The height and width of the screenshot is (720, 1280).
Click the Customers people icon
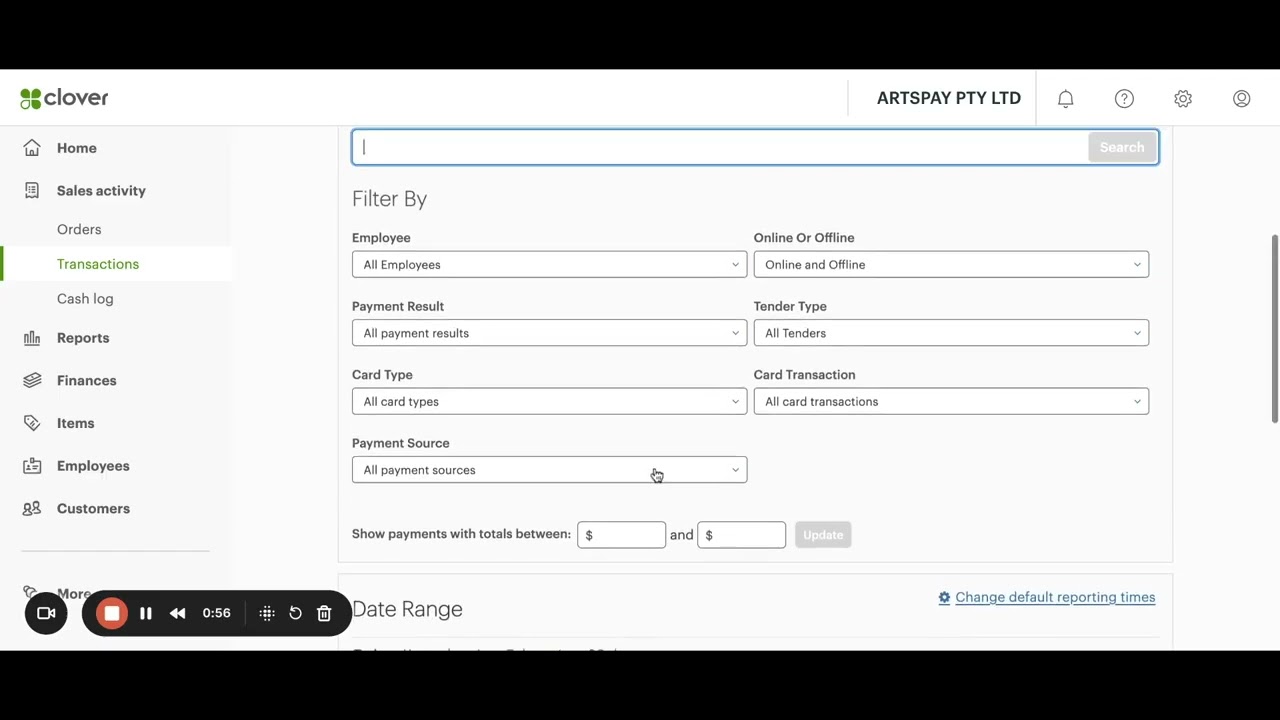coord(32,508)
